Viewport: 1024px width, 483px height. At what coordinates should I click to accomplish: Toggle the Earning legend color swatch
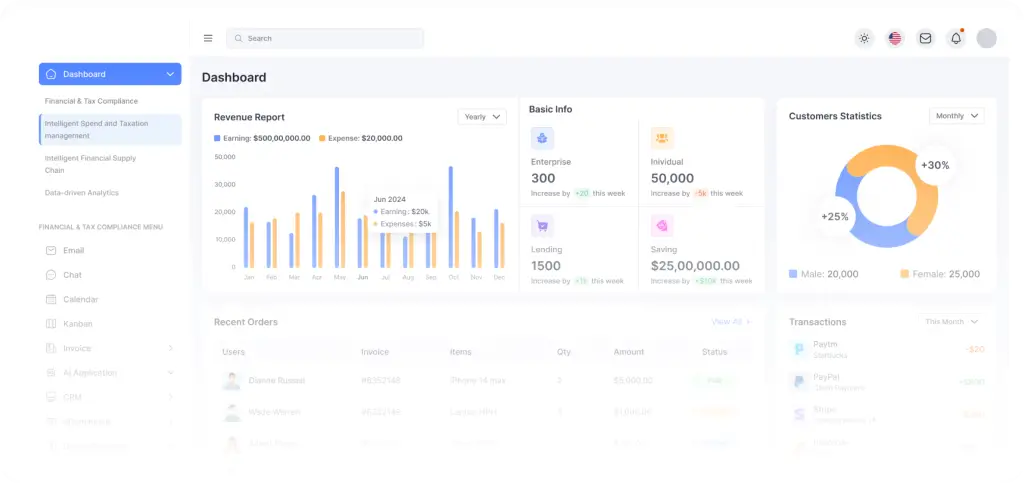click(217, 138)
